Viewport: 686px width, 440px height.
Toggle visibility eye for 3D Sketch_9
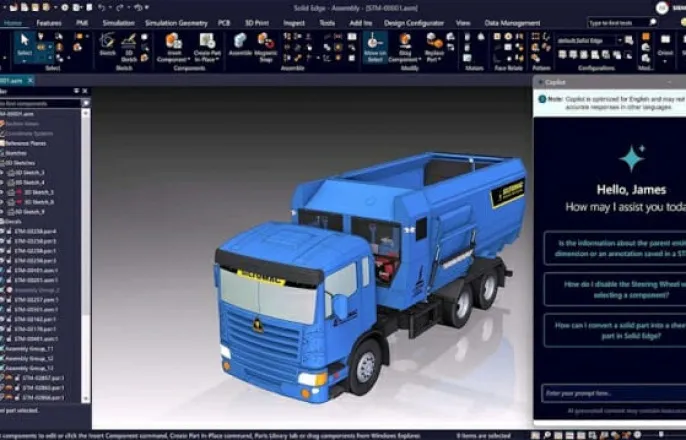tap(2, 212)
